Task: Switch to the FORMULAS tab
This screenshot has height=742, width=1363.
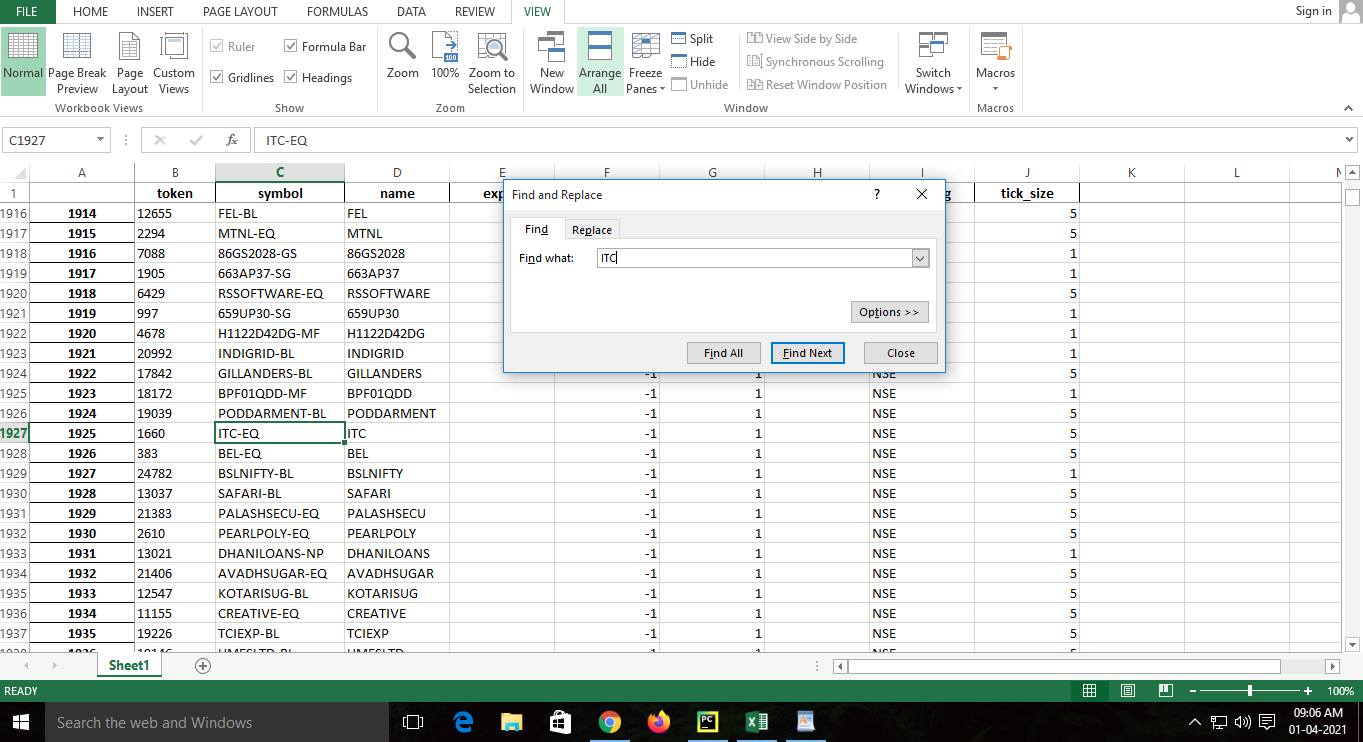Action: (337, 12)
